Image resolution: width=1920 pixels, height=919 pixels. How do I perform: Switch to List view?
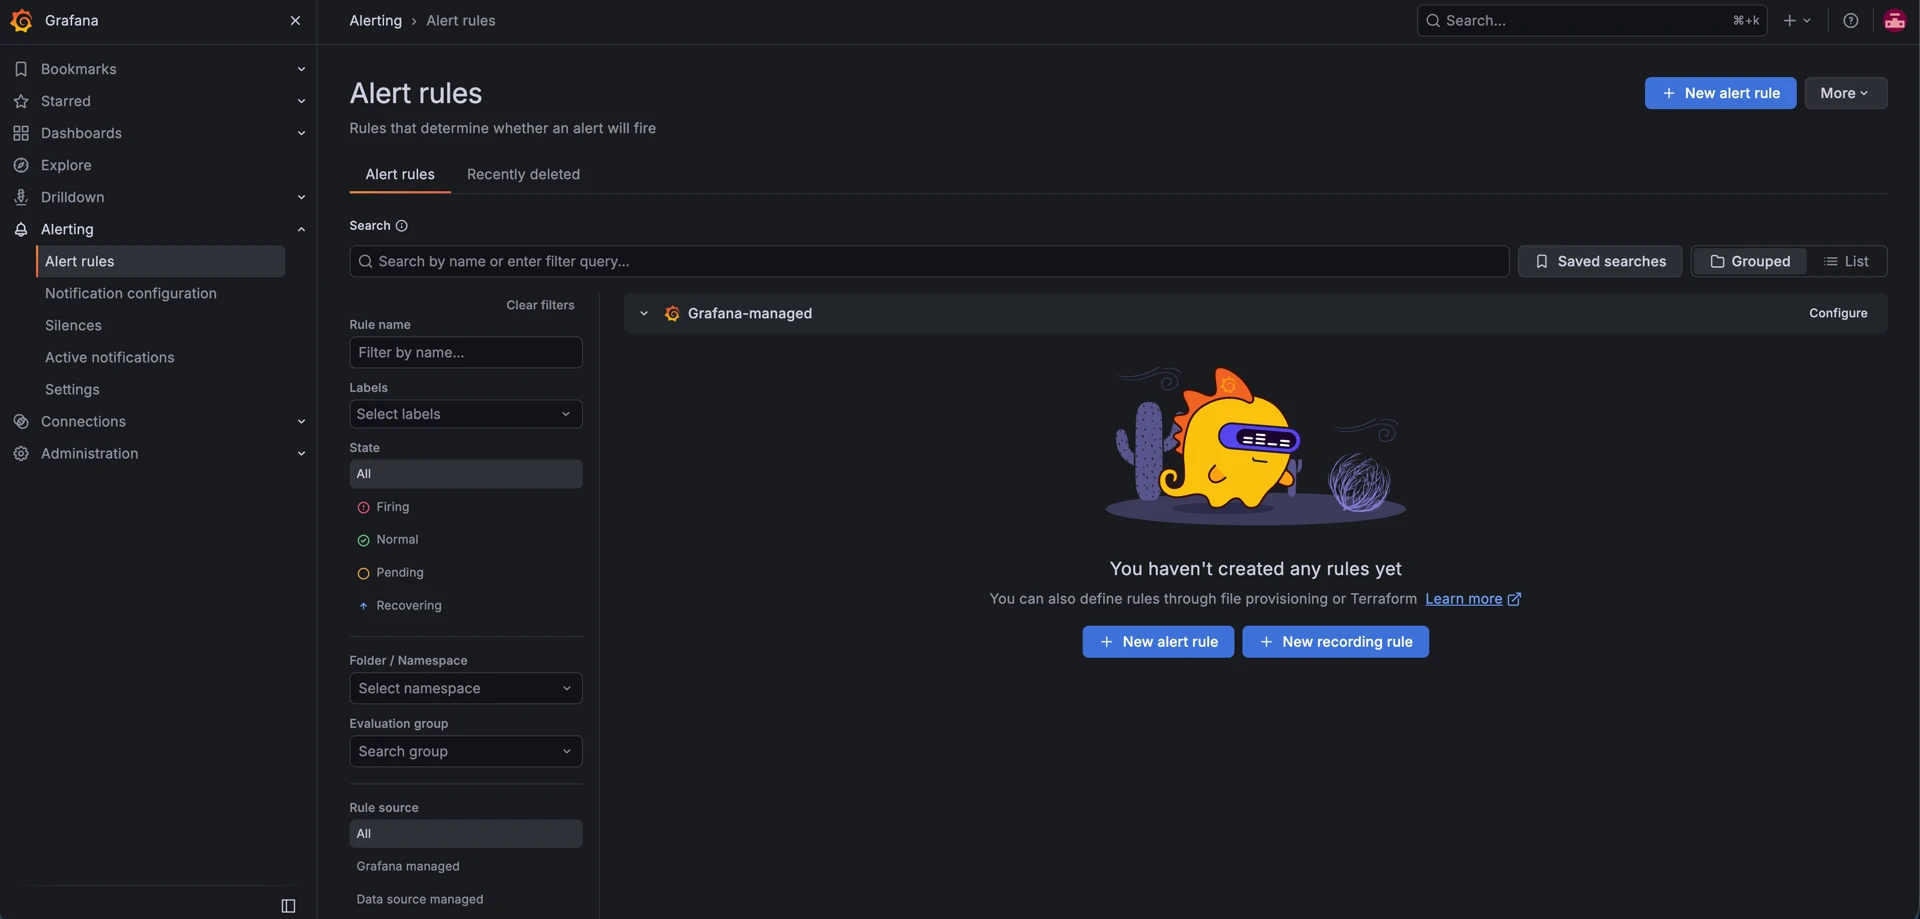(1846, 261)
